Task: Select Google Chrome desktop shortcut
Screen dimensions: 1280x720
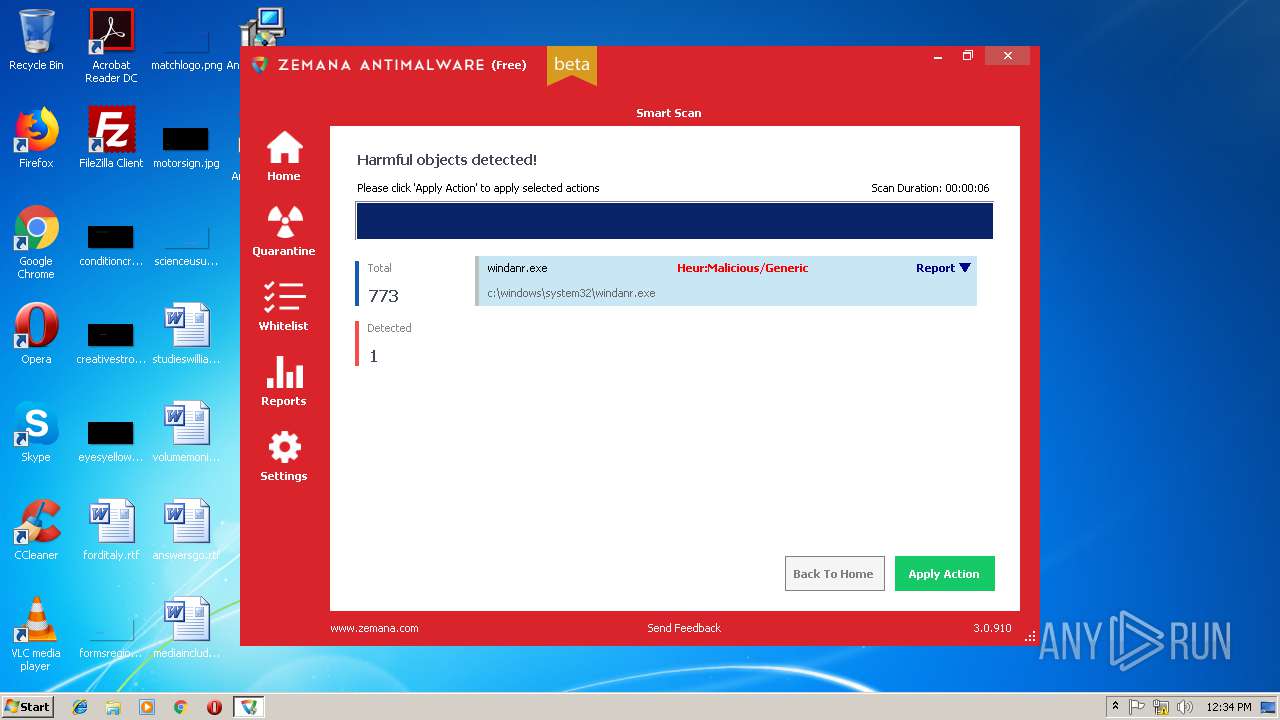Action: tap(36, 242)
